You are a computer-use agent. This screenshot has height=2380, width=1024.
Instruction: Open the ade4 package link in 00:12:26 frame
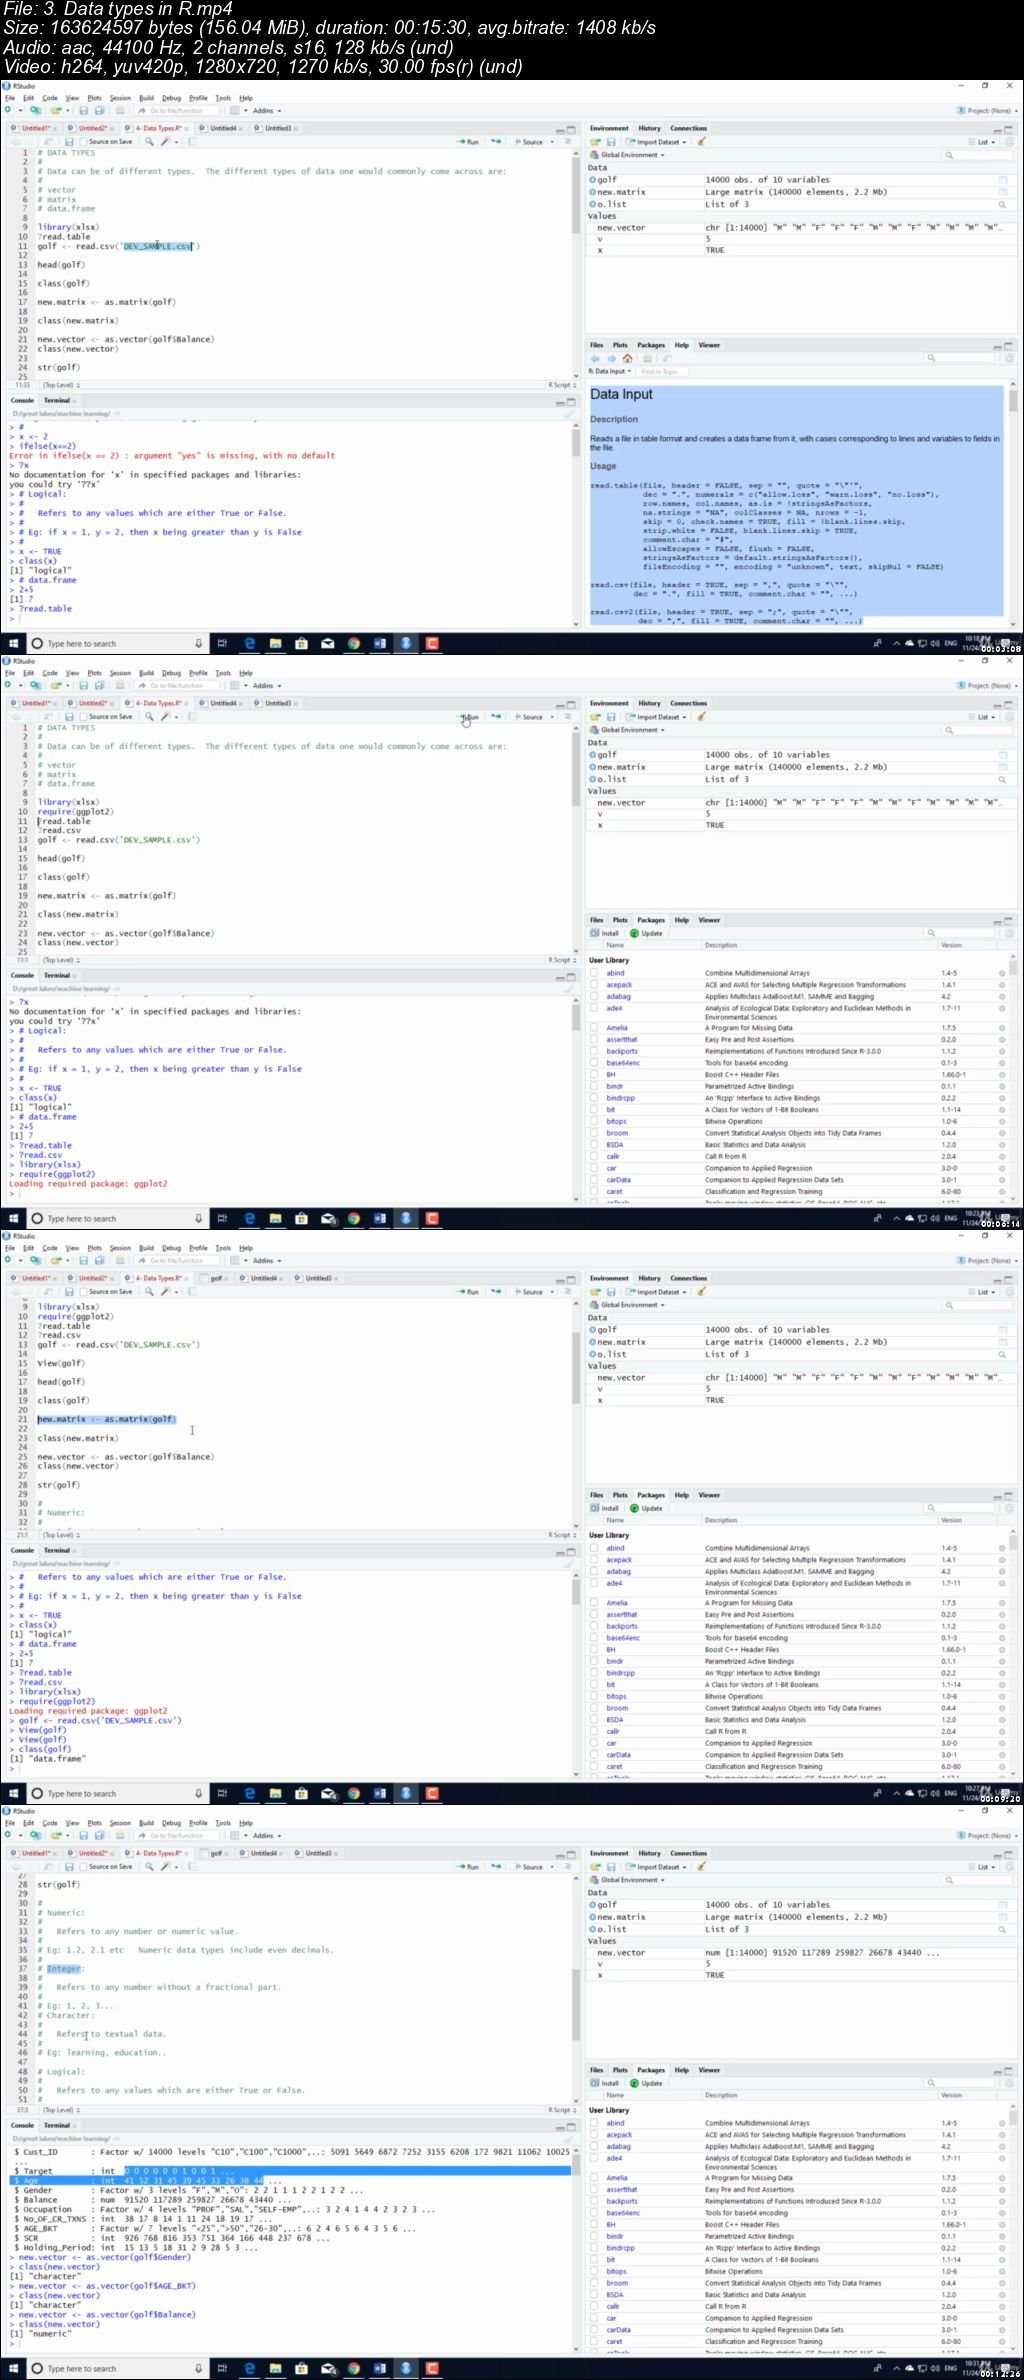click(x=614, y=2158)
